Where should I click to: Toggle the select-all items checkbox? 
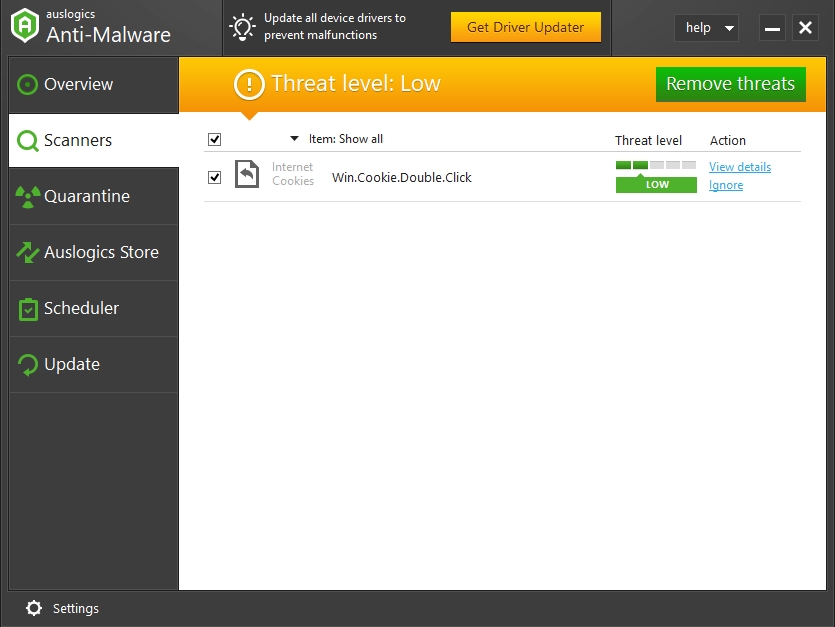(214, 139)
